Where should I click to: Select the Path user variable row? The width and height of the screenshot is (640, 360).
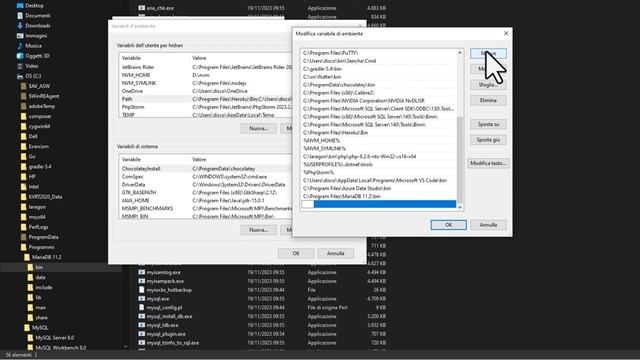tap(206, 99)
